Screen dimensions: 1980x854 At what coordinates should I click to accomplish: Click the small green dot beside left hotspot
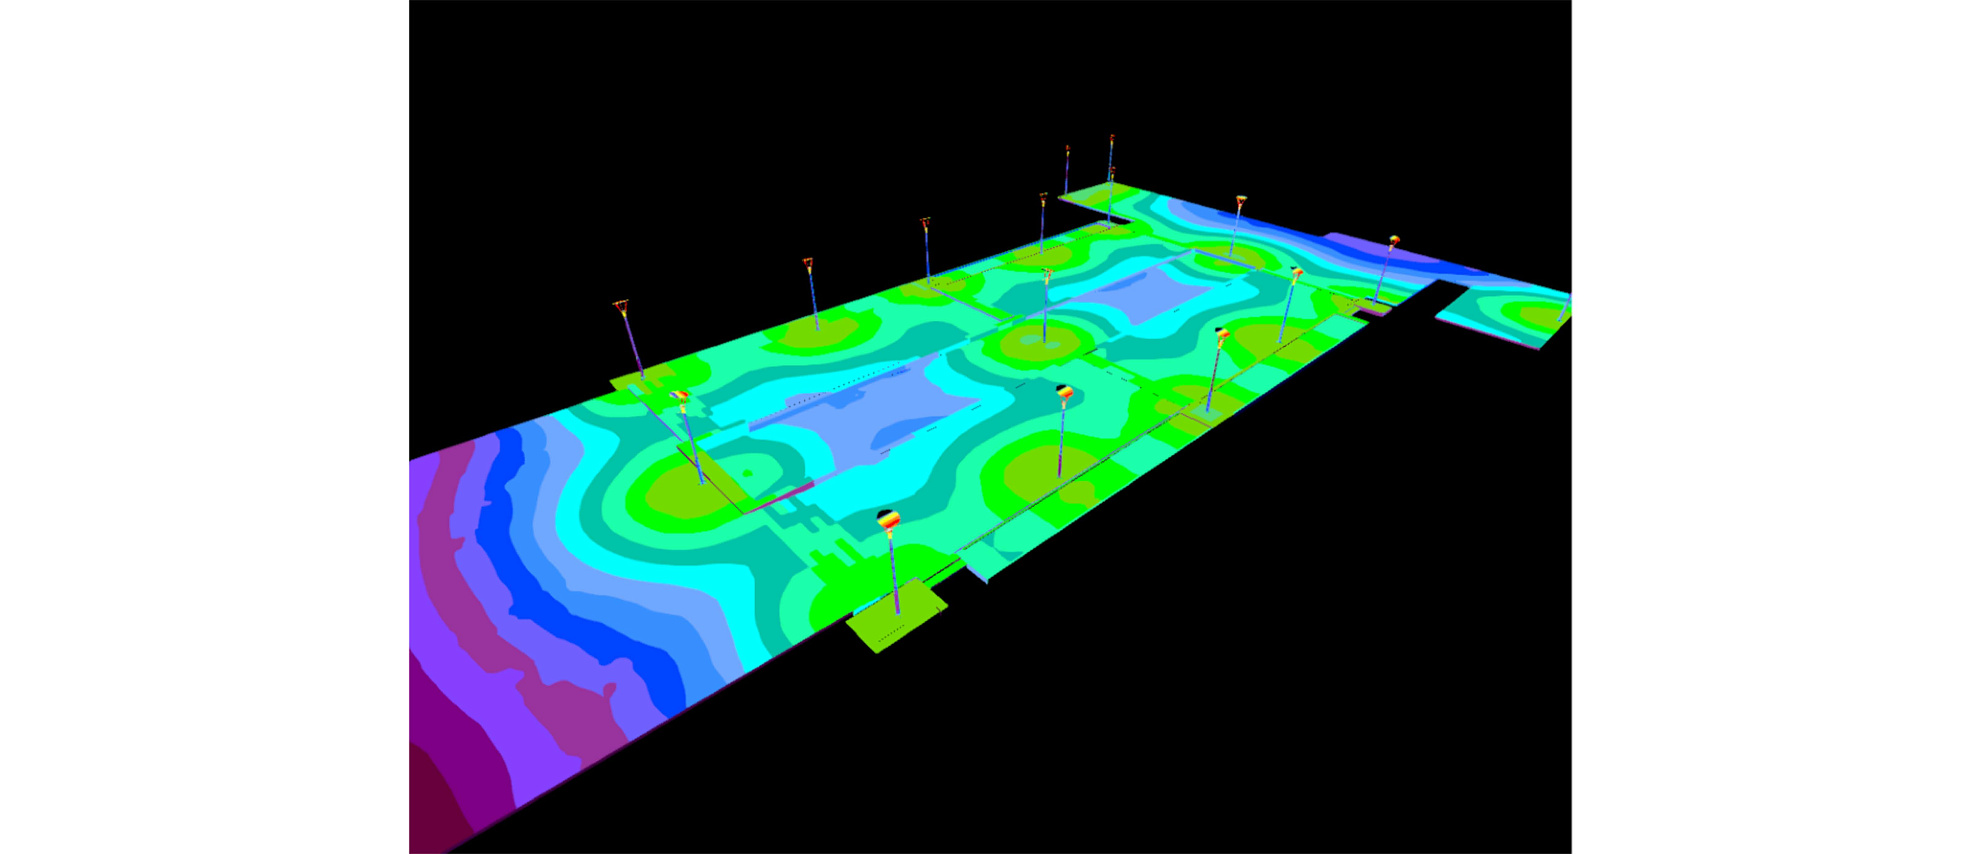[x=747, y=473]
